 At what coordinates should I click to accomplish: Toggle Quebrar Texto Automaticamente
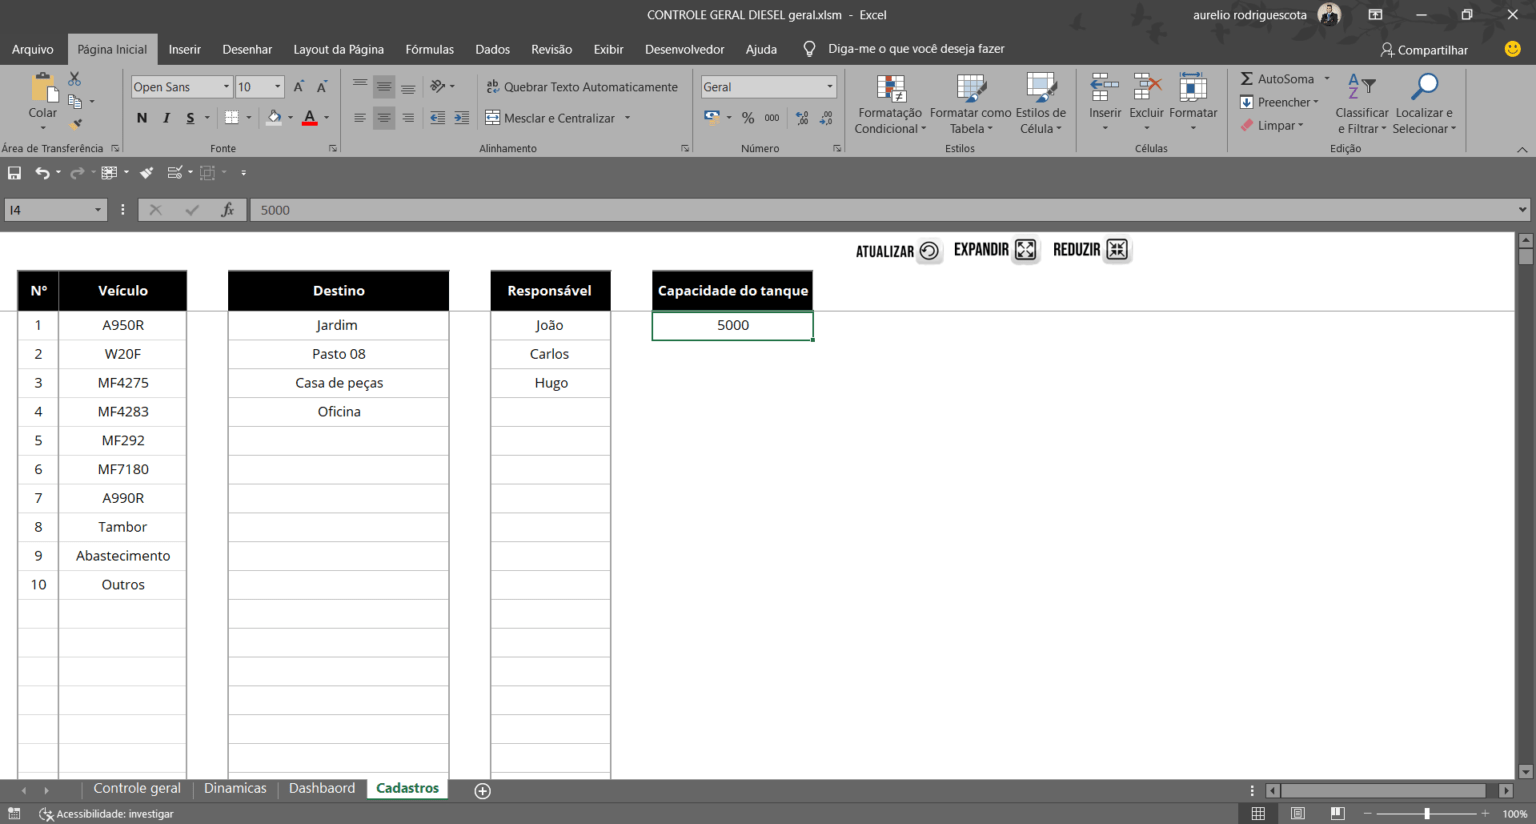click(582, 87)
